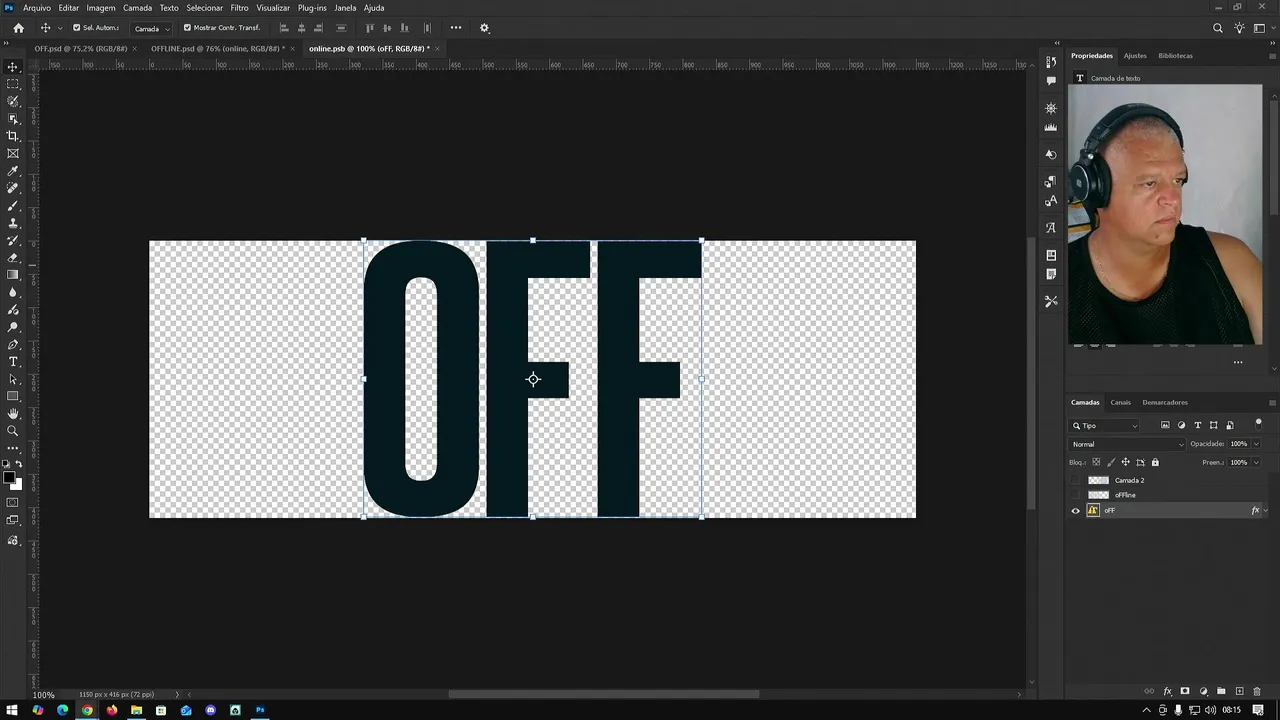Toggle Sel. Autom. checkbox
This screenshot has height=720, width=1280.
click(76, 28)
